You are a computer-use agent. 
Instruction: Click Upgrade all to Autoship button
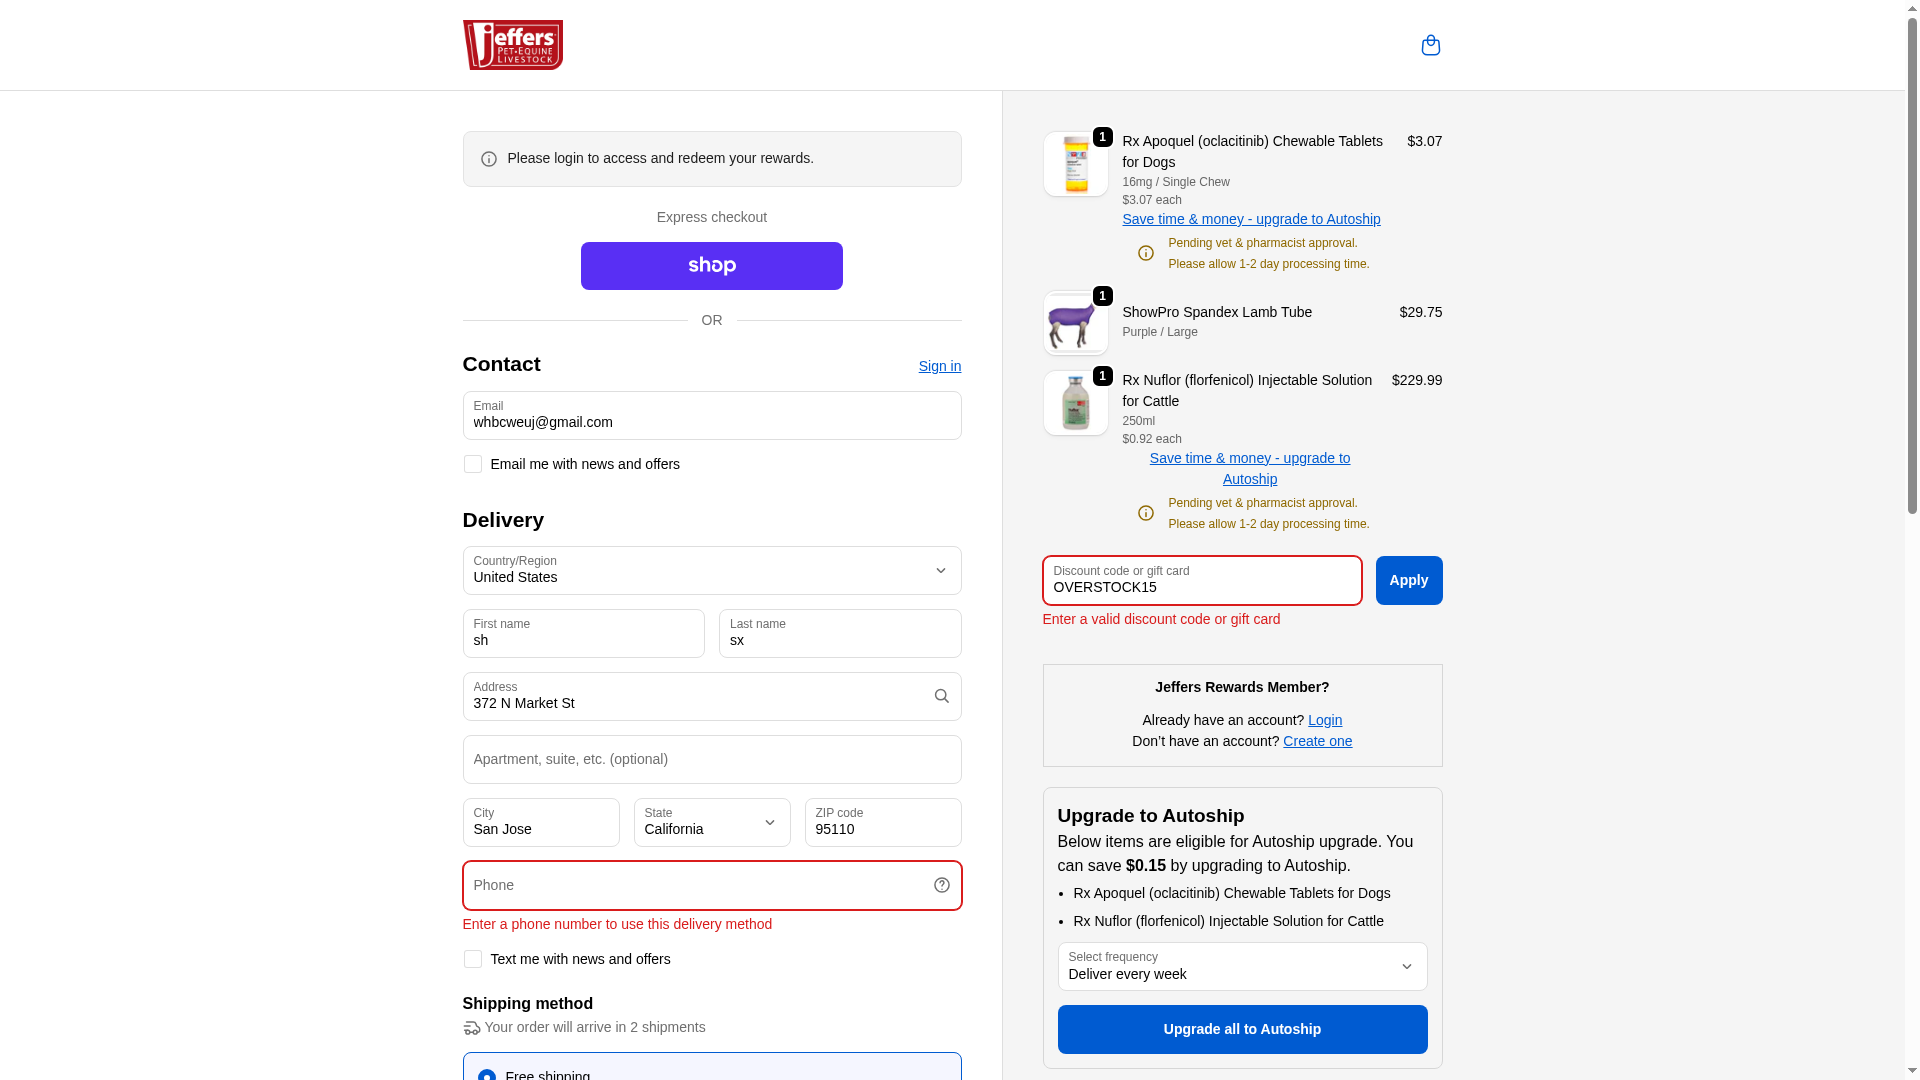click(1242, 1029)
